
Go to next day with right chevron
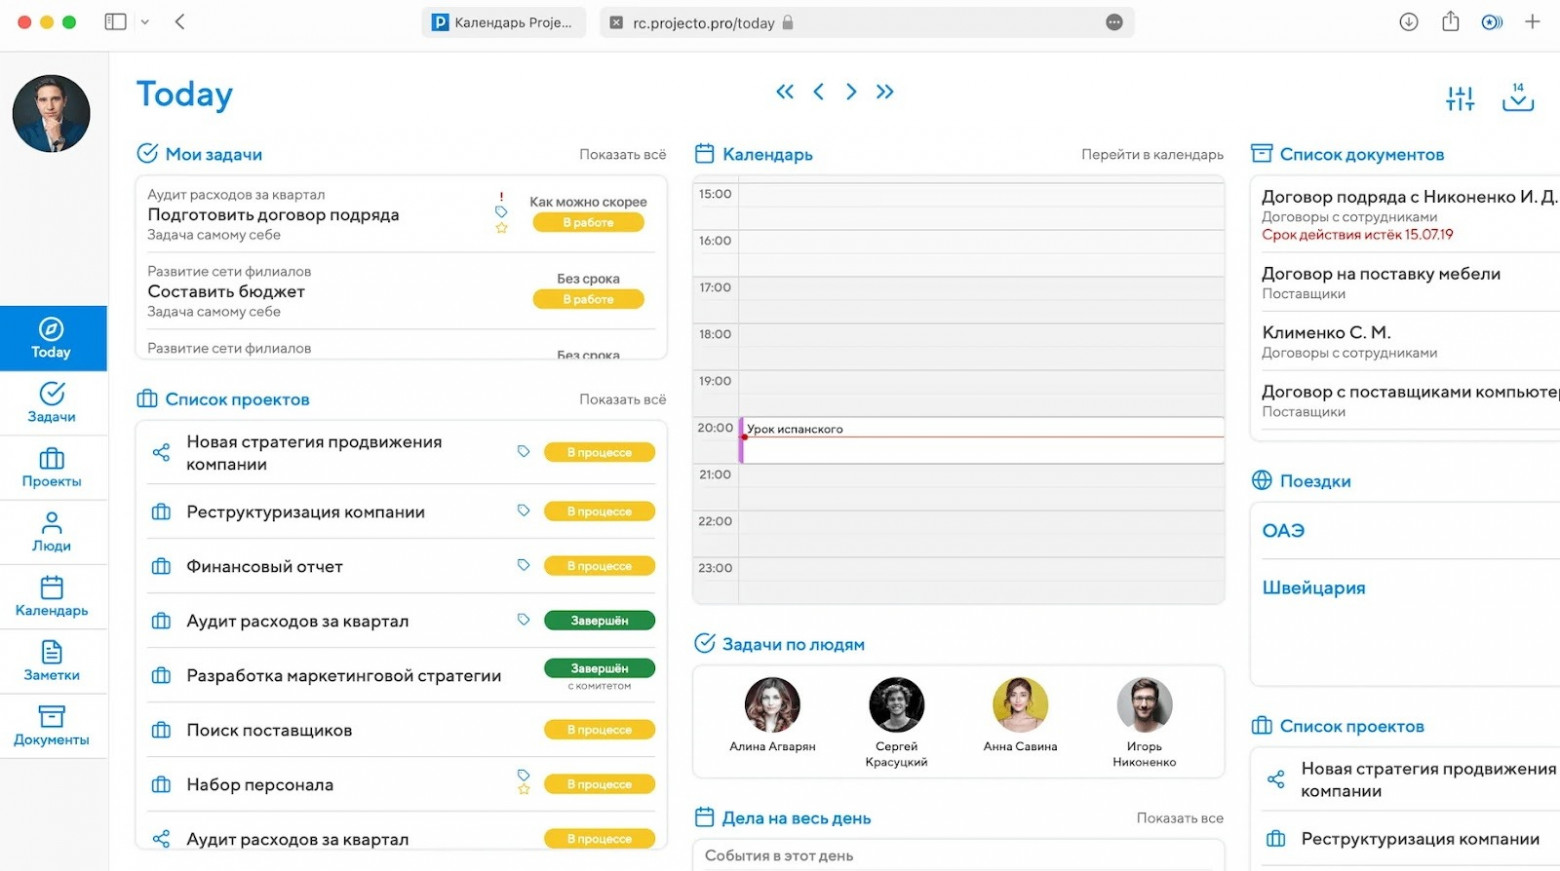[851, 92]
